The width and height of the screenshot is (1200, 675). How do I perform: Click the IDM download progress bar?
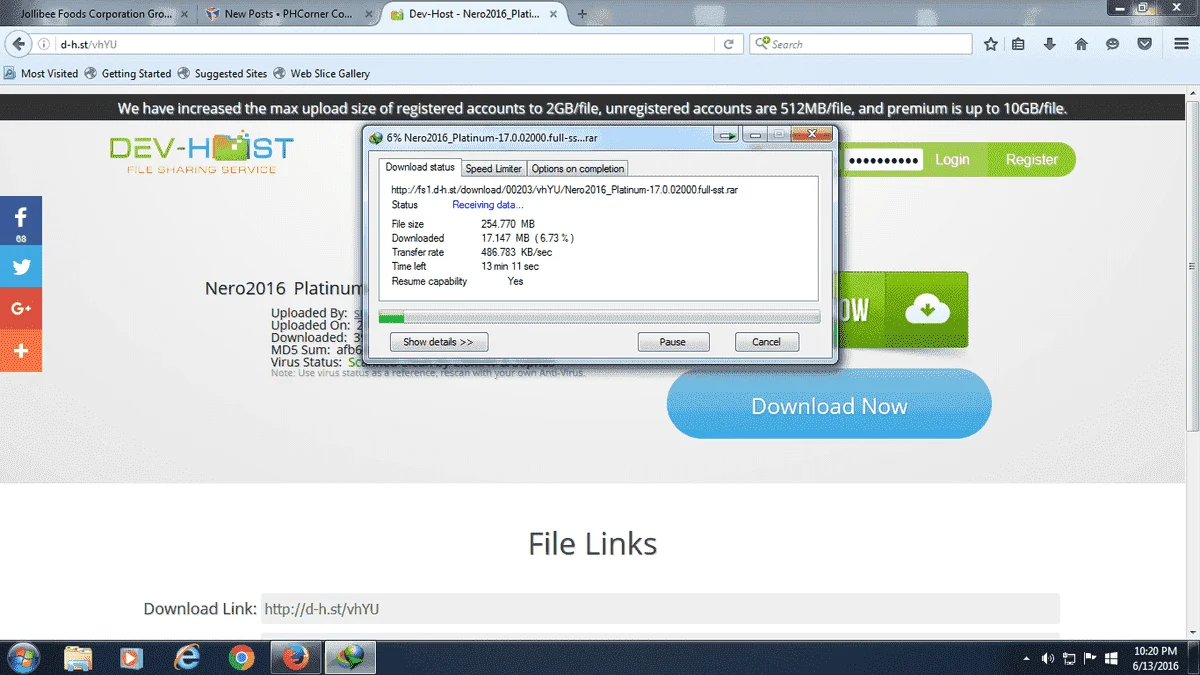(x=599, y=317)
